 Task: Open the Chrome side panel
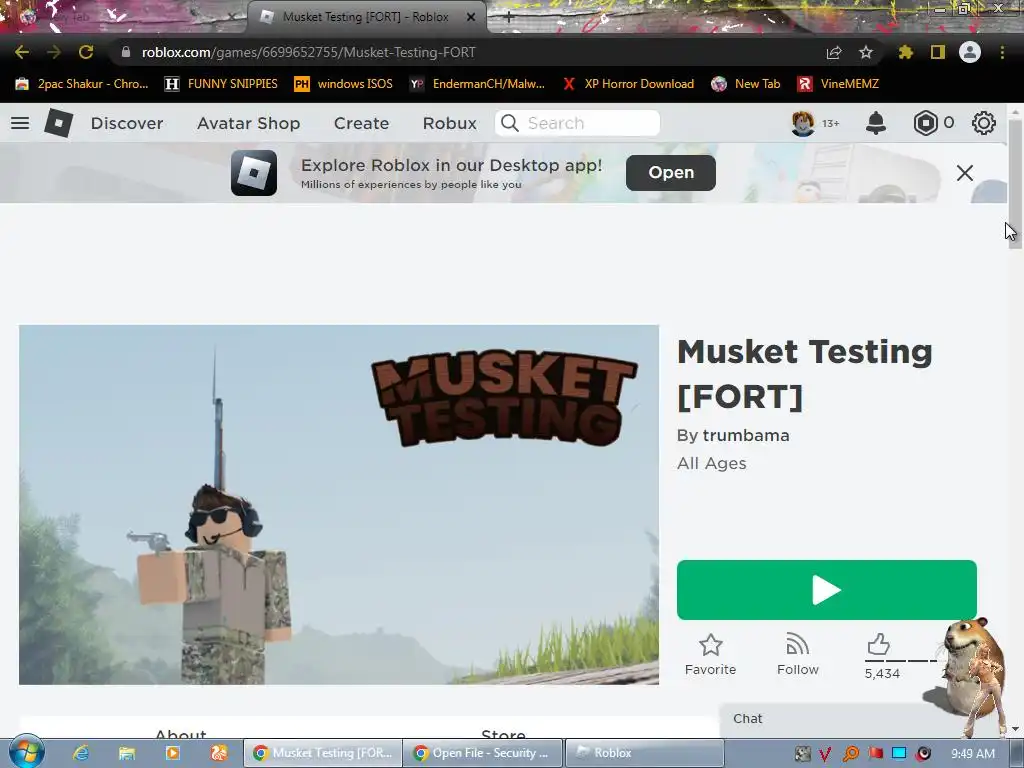pos(938,52)
